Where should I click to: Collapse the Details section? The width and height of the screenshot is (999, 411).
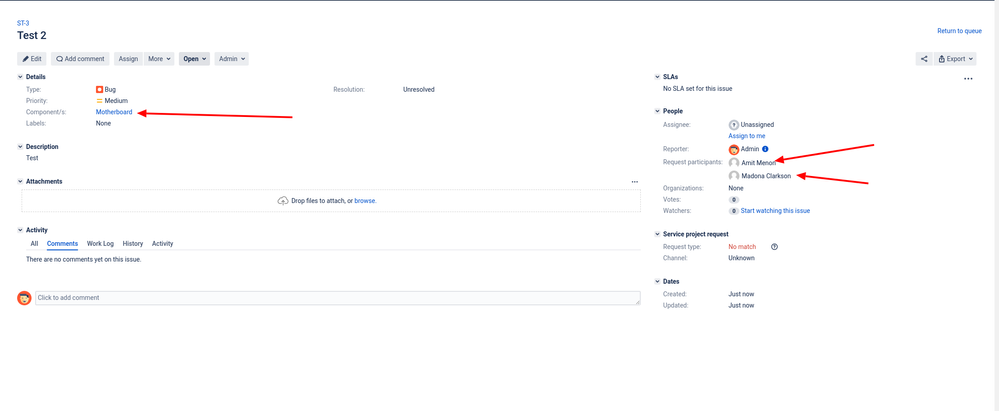[20, 77]
